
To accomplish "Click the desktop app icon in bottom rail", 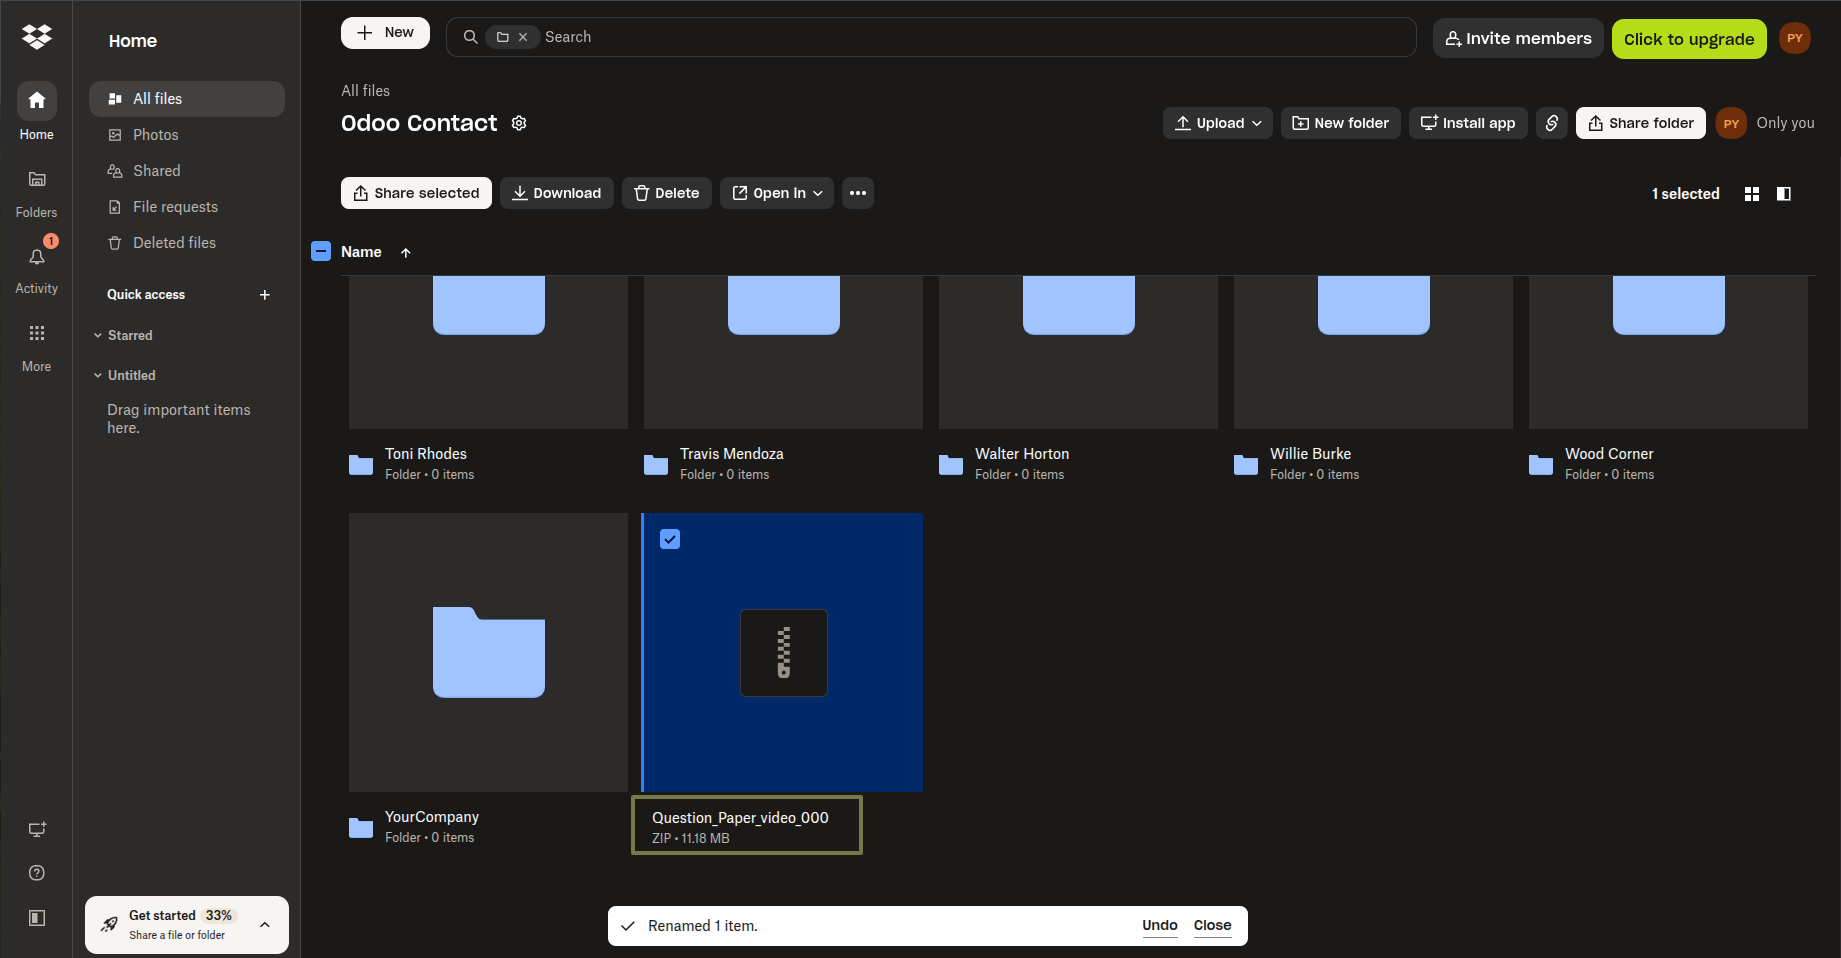I will pos(37,829).
